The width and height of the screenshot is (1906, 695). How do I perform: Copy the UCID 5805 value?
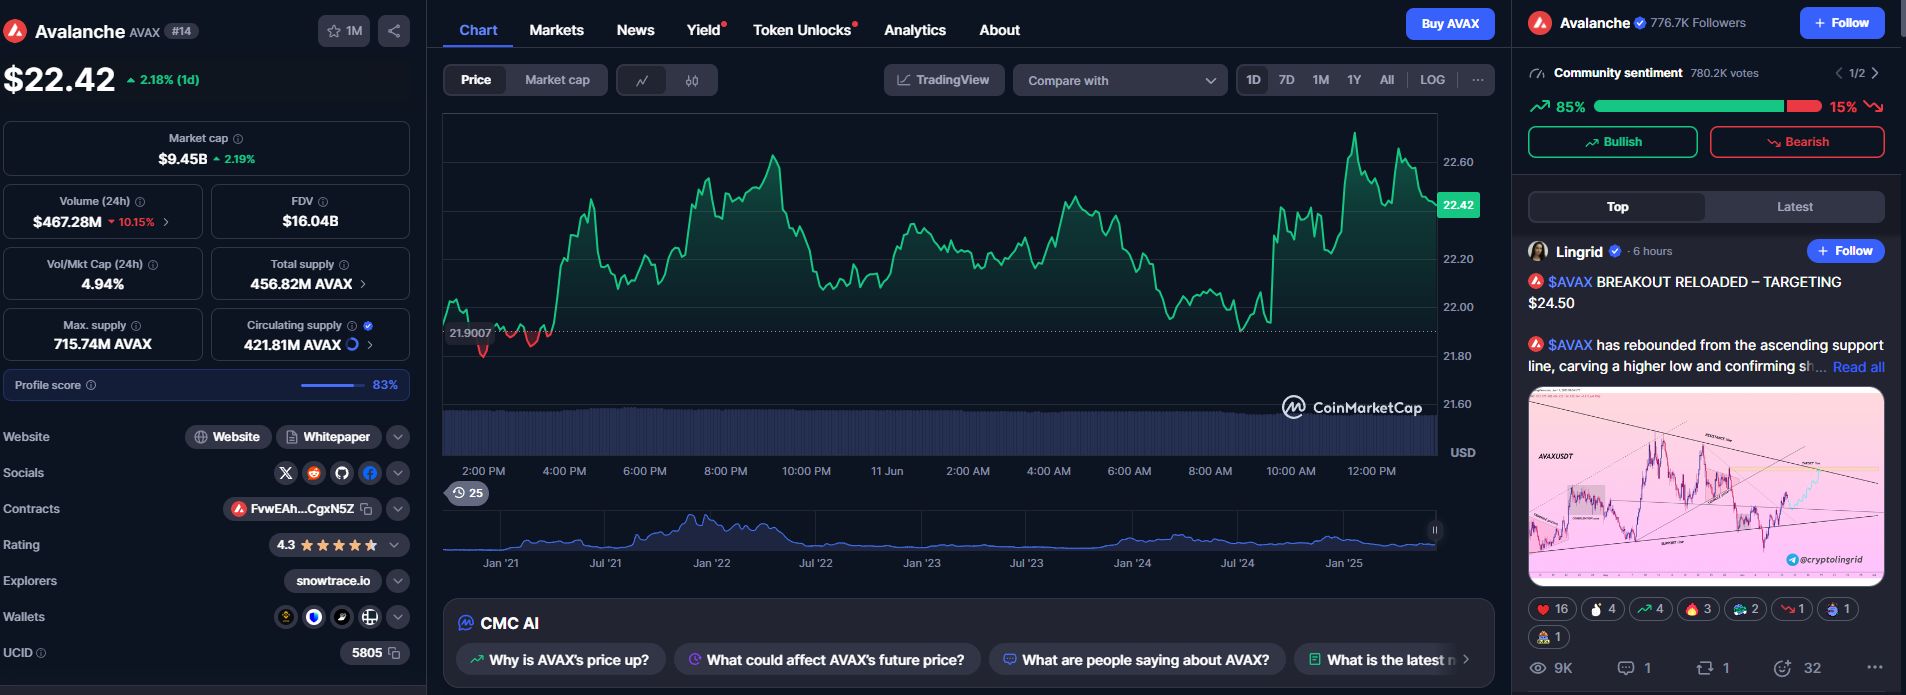[x=394, y=653]
